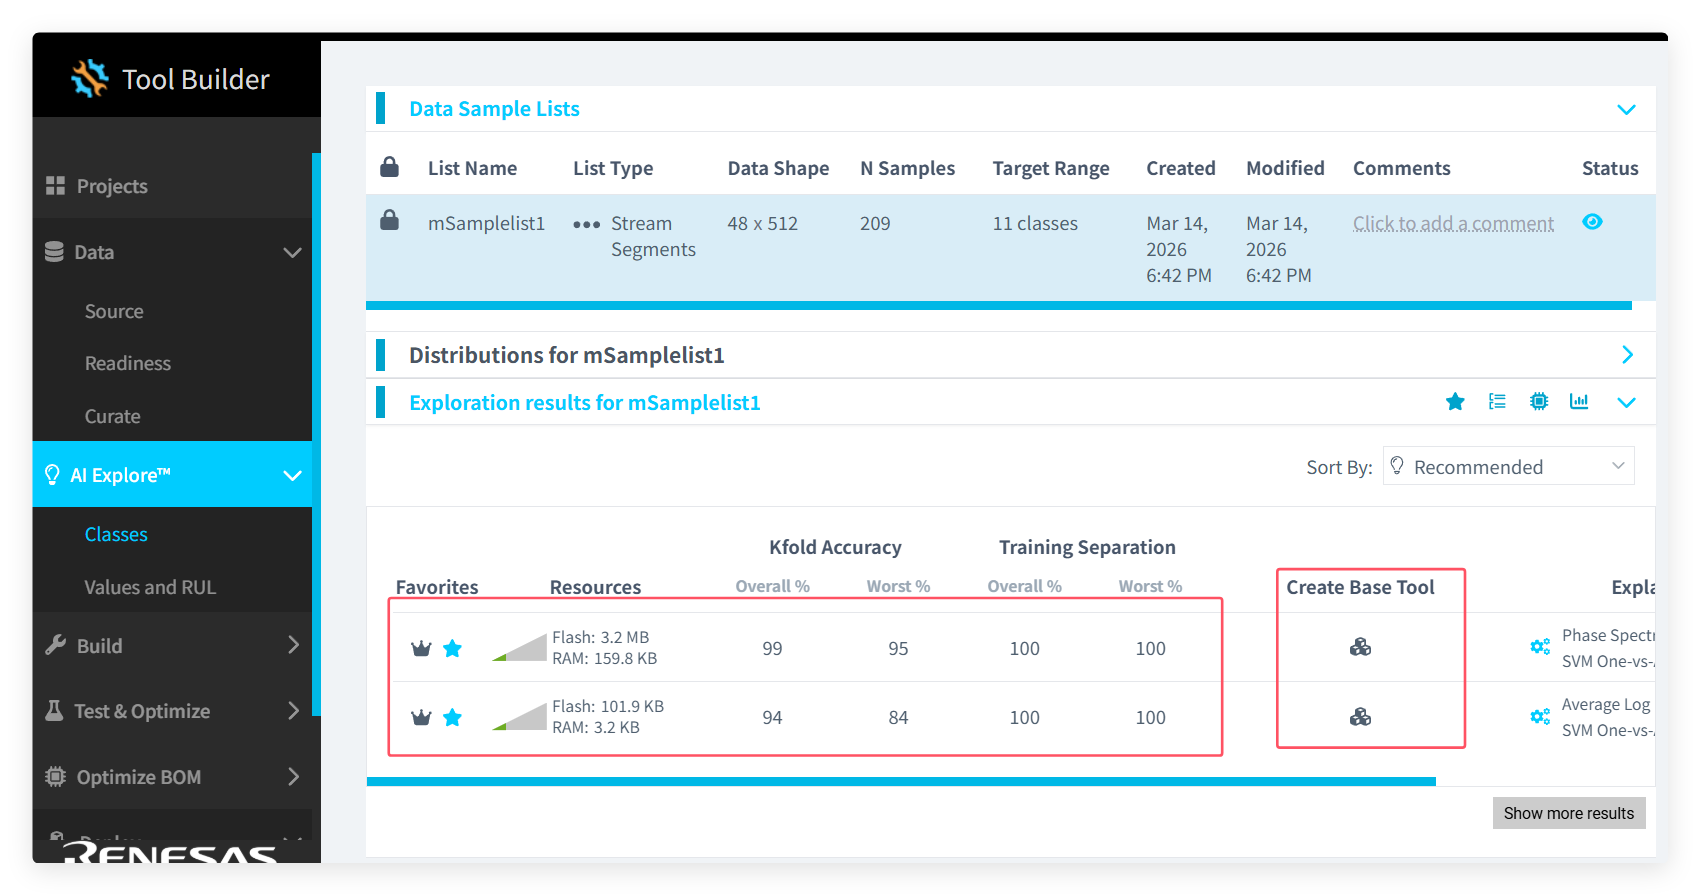
Task: Click the Renesas logo
Action: pos(170,853)
